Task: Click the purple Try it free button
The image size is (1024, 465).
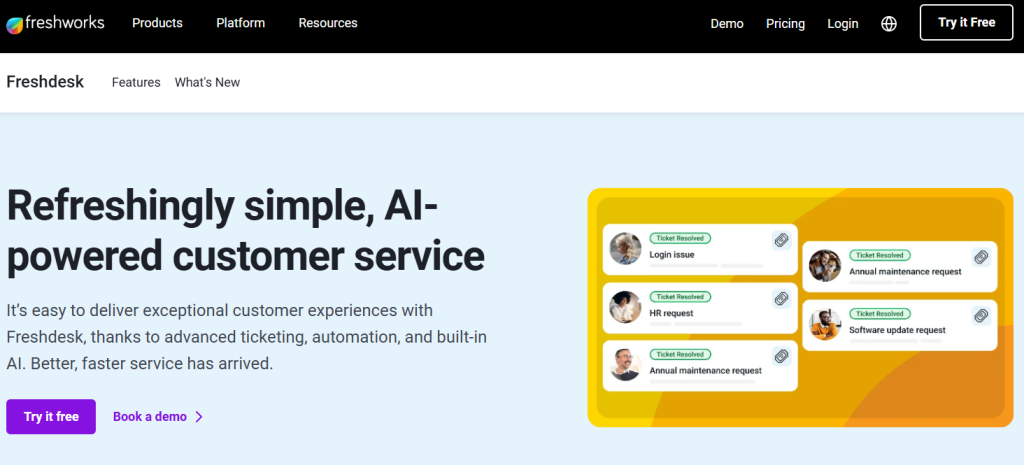Action: coord(51,417)
